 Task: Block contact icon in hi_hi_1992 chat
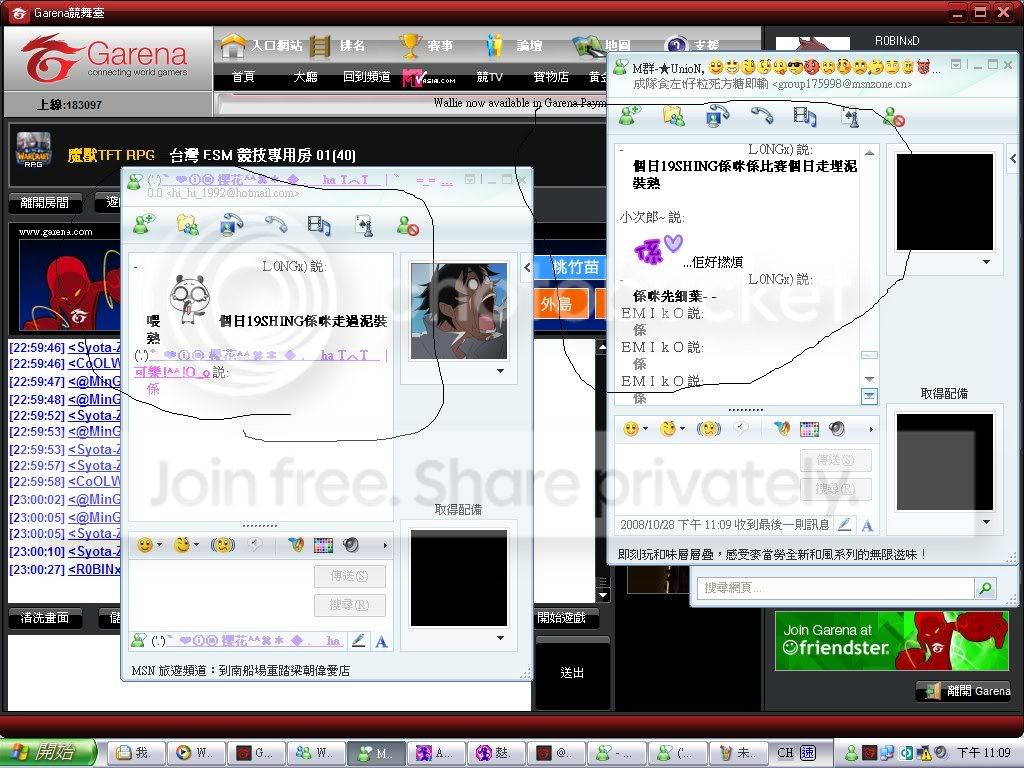[x=407, y=225]
